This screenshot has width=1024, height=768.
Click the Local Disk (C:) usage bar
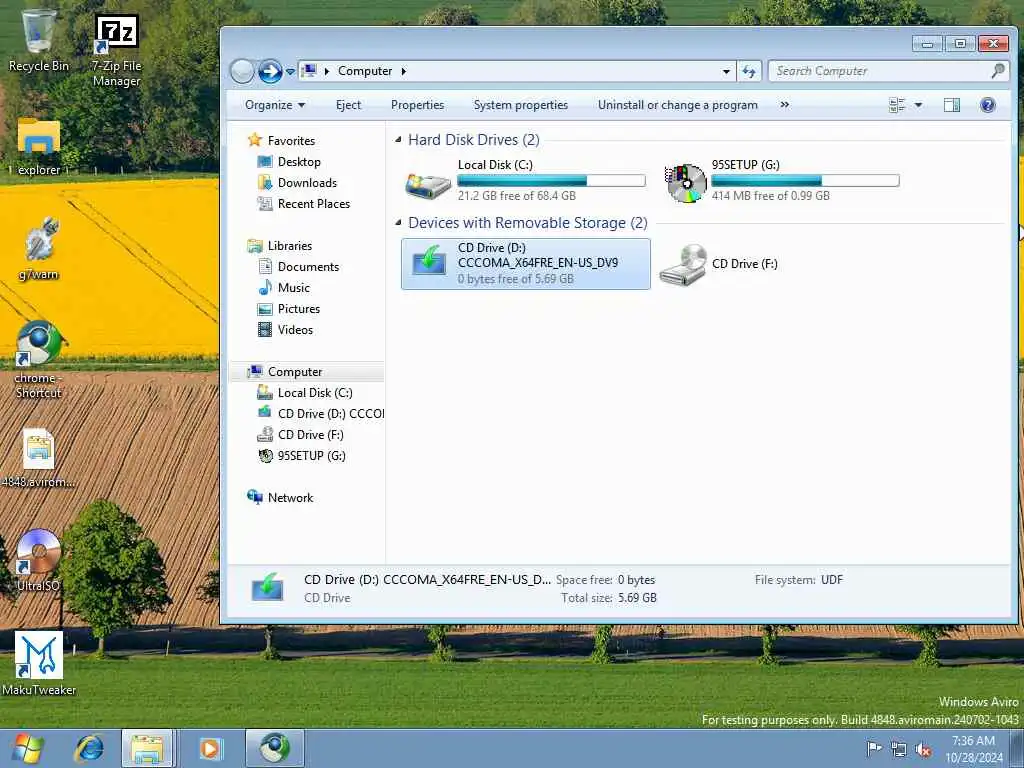coord(551,180)
